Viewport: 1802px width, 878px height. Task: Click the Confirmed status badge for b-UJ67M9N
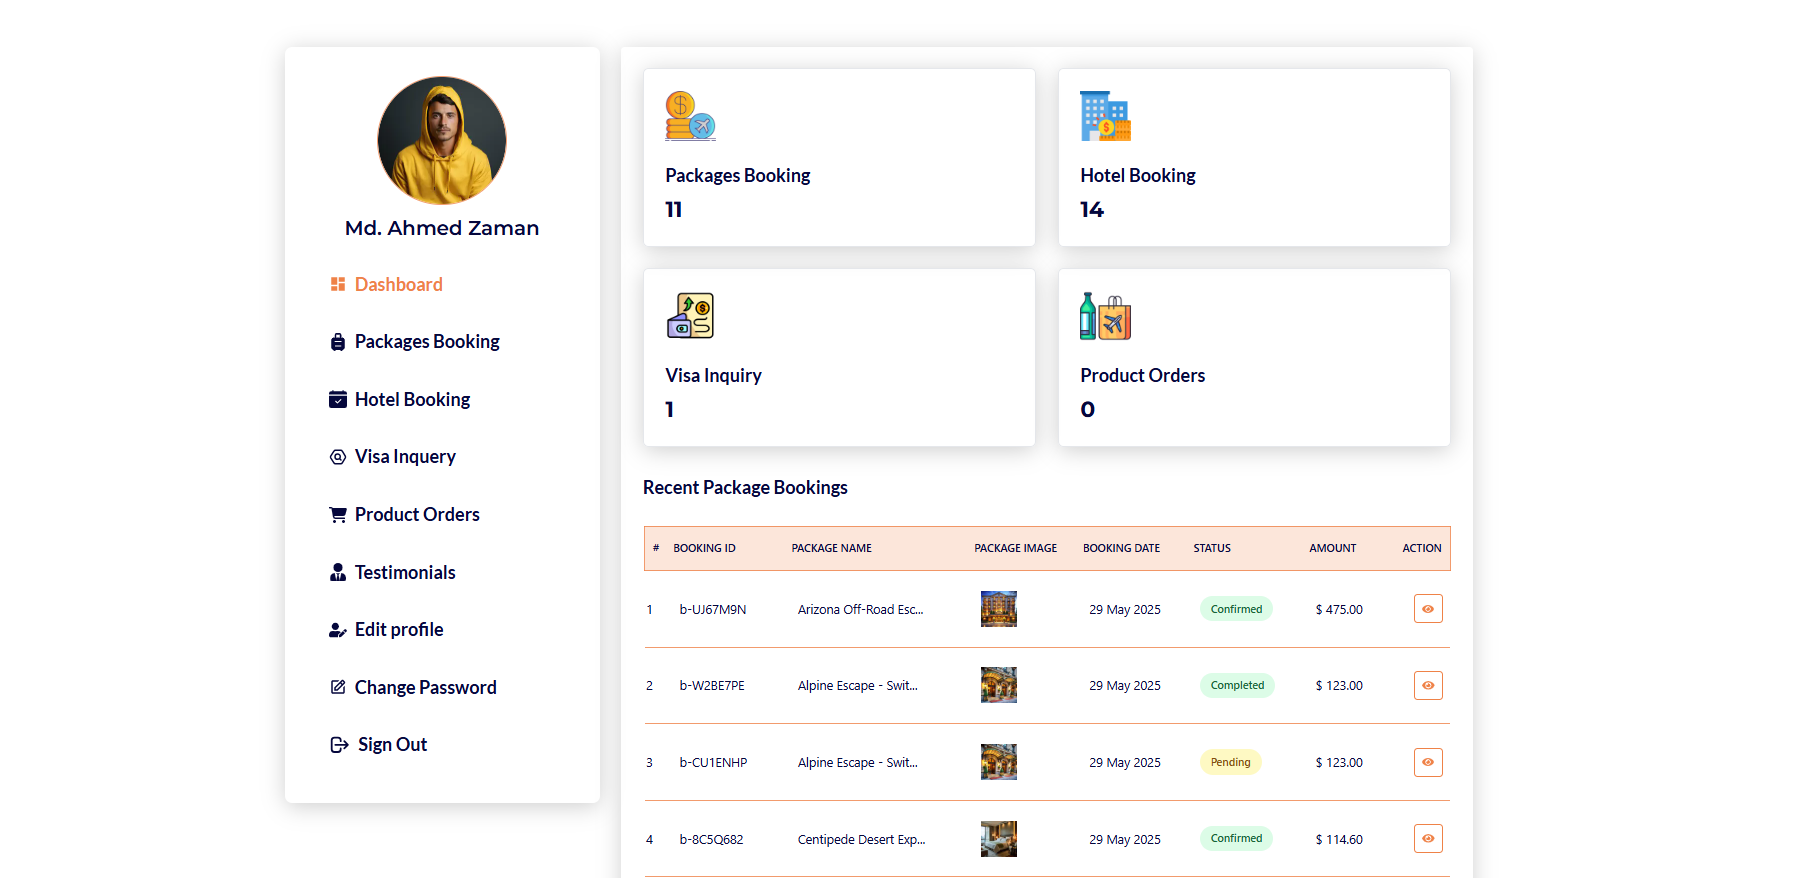(x=1236, y=609)
